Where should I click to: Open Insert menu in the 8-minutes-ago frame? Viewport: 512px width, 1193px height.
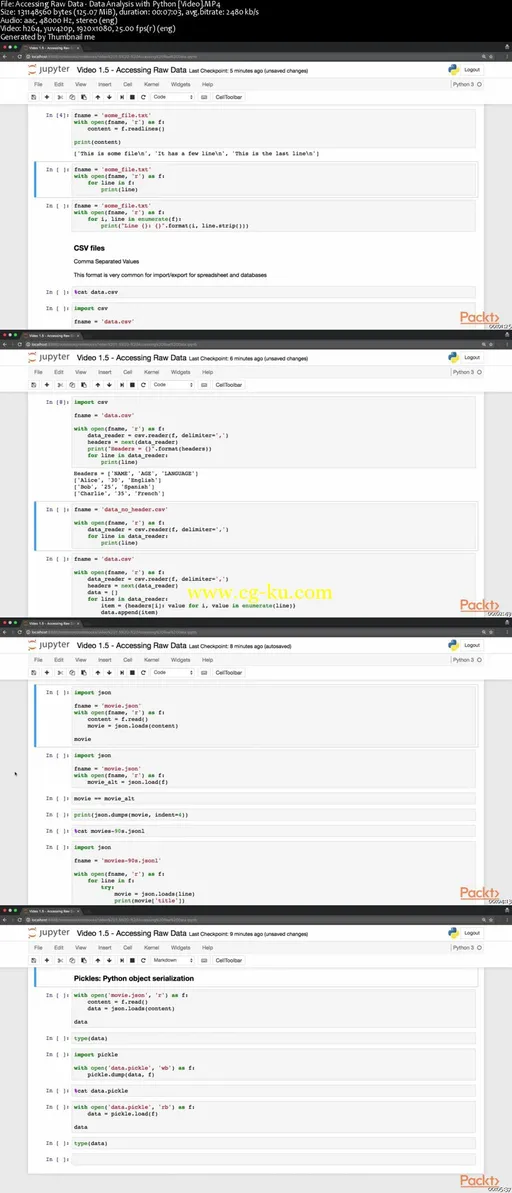[105, 660]
